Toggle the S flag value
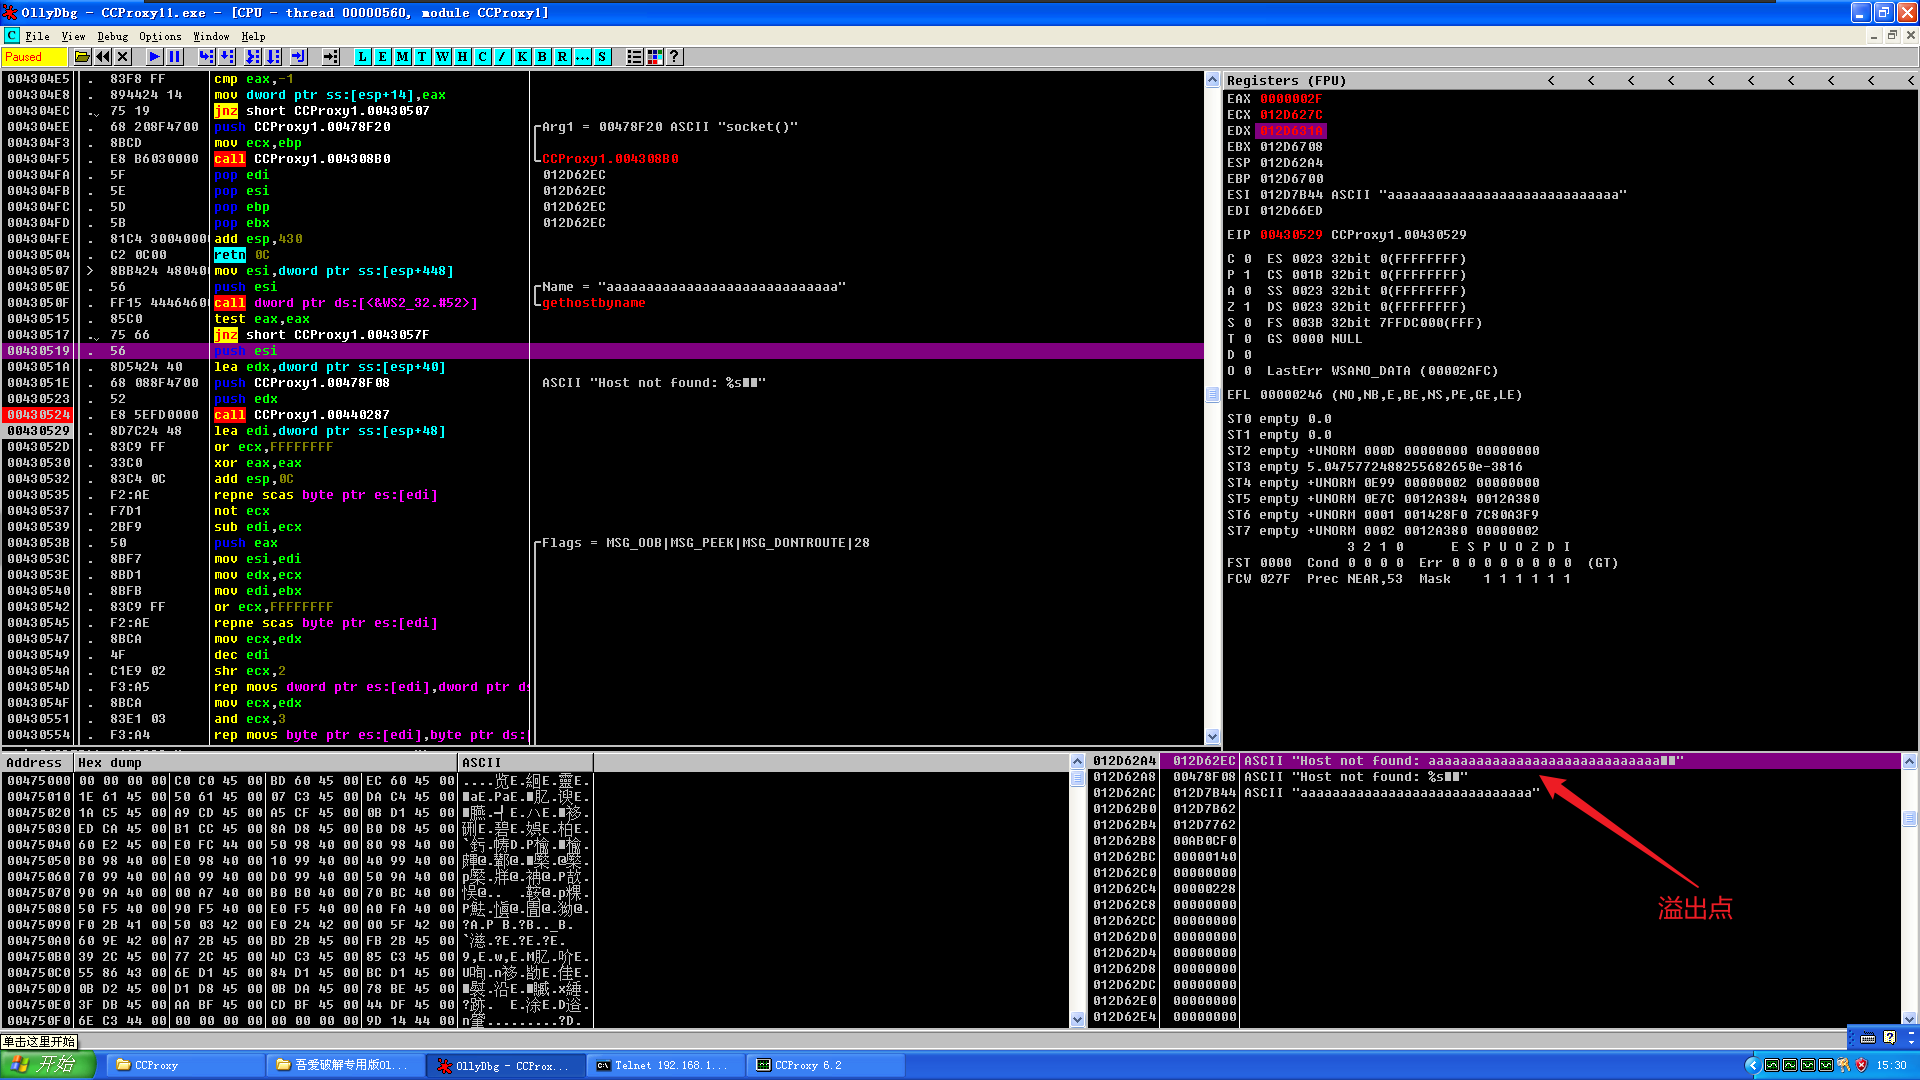 1247,323
